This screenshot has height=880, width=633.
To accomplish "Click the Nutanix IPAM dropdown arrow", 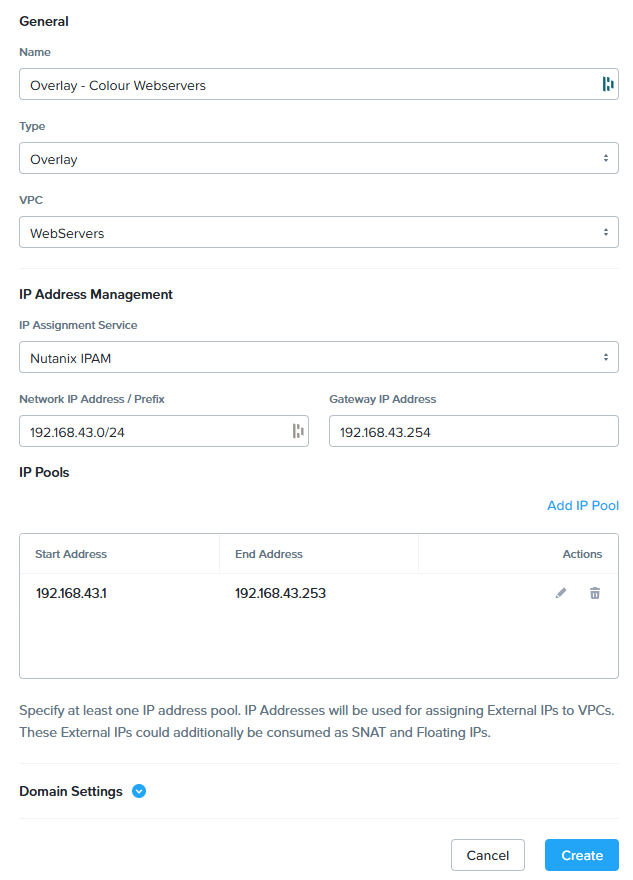I will tap(606, 357).
